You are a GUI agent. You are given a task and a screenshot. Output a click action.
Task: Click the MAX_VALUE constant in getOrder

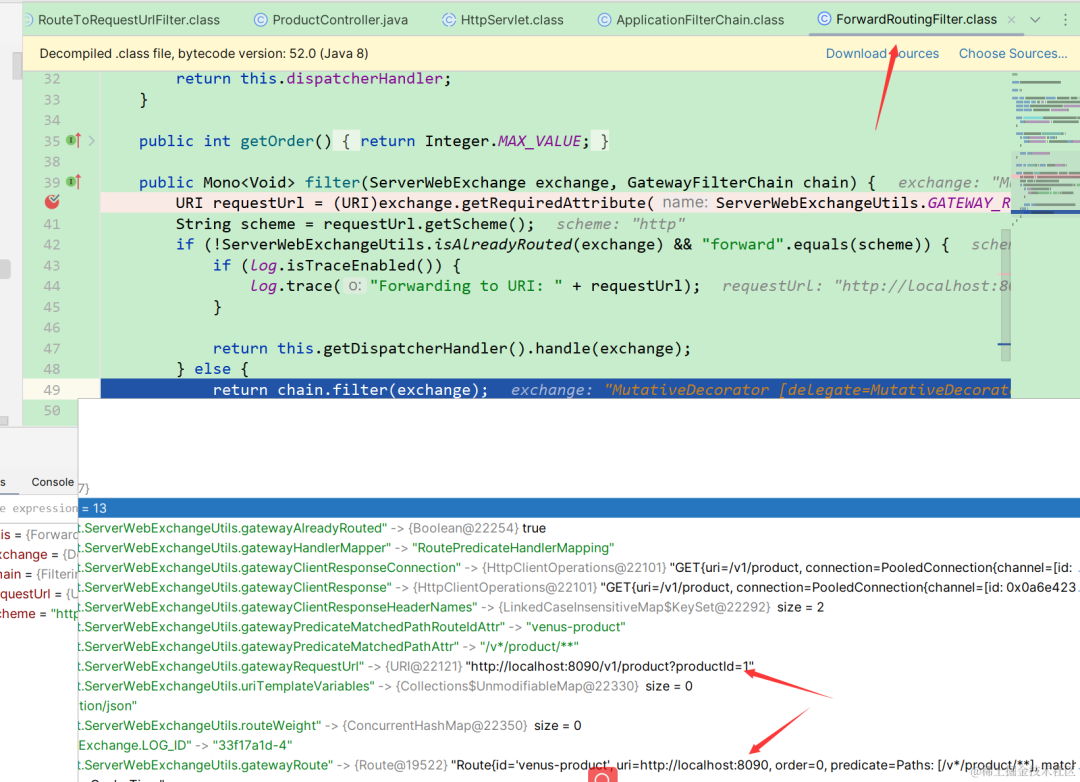coord(539,141)
